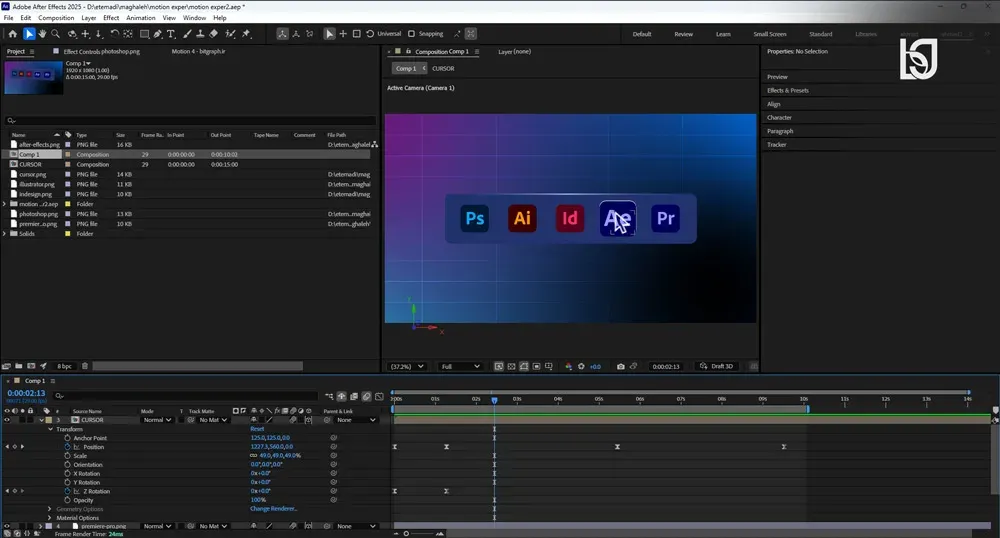Open the Animation menu
The image size is (1000, 538).
(140, 18)
